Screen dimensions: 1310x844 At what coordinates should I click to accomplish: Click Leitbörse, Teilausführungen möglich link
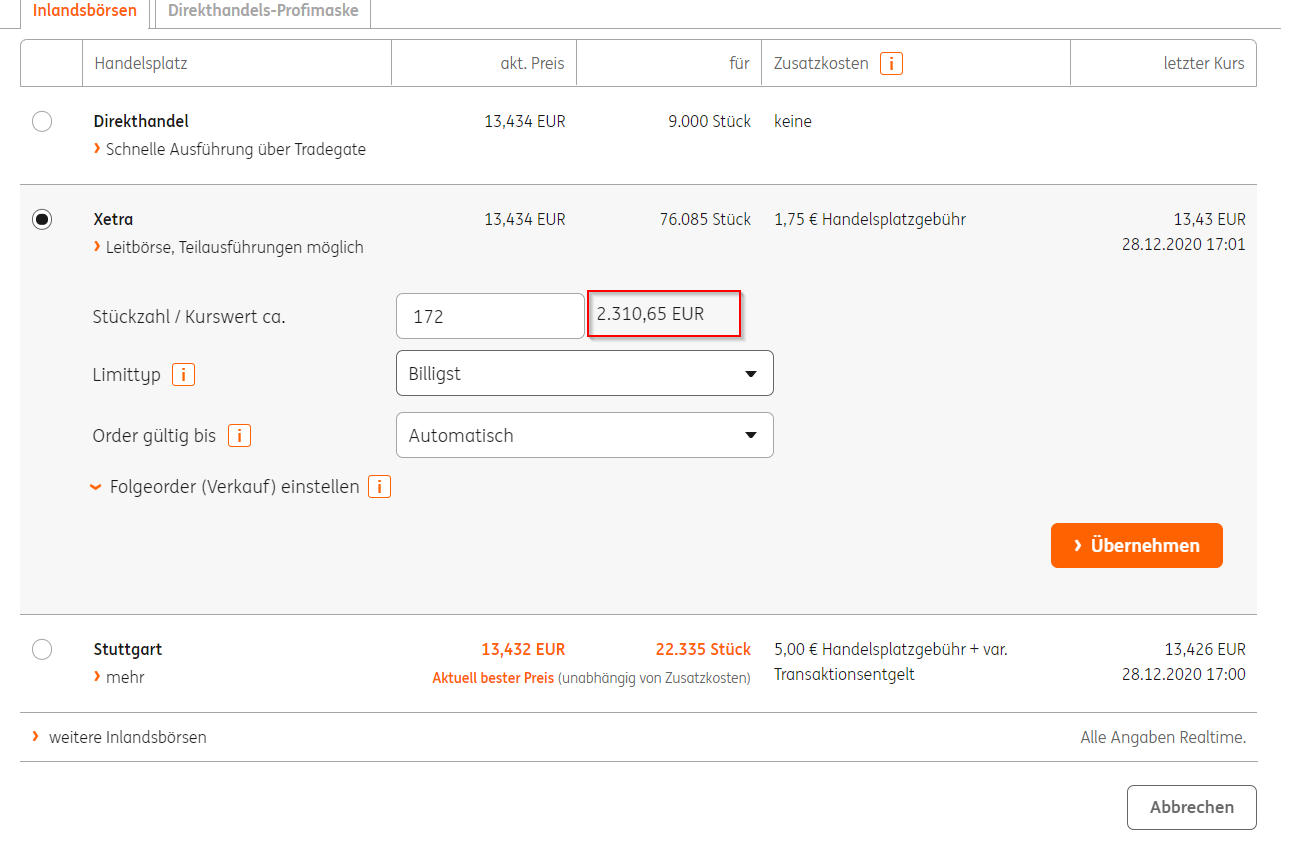coord(234,247)
